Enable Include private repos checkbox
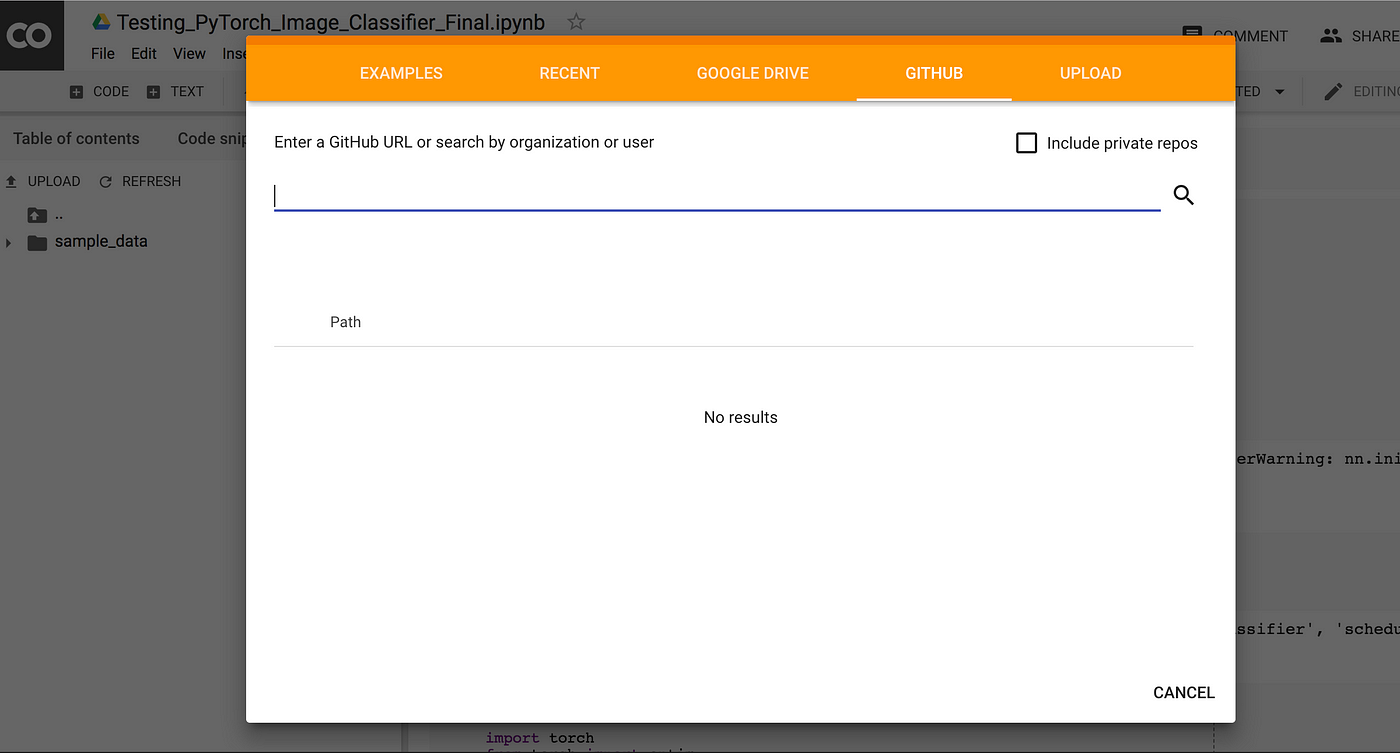The height and width of the screenshot is (753, 1400). (x=1026, y=143)
